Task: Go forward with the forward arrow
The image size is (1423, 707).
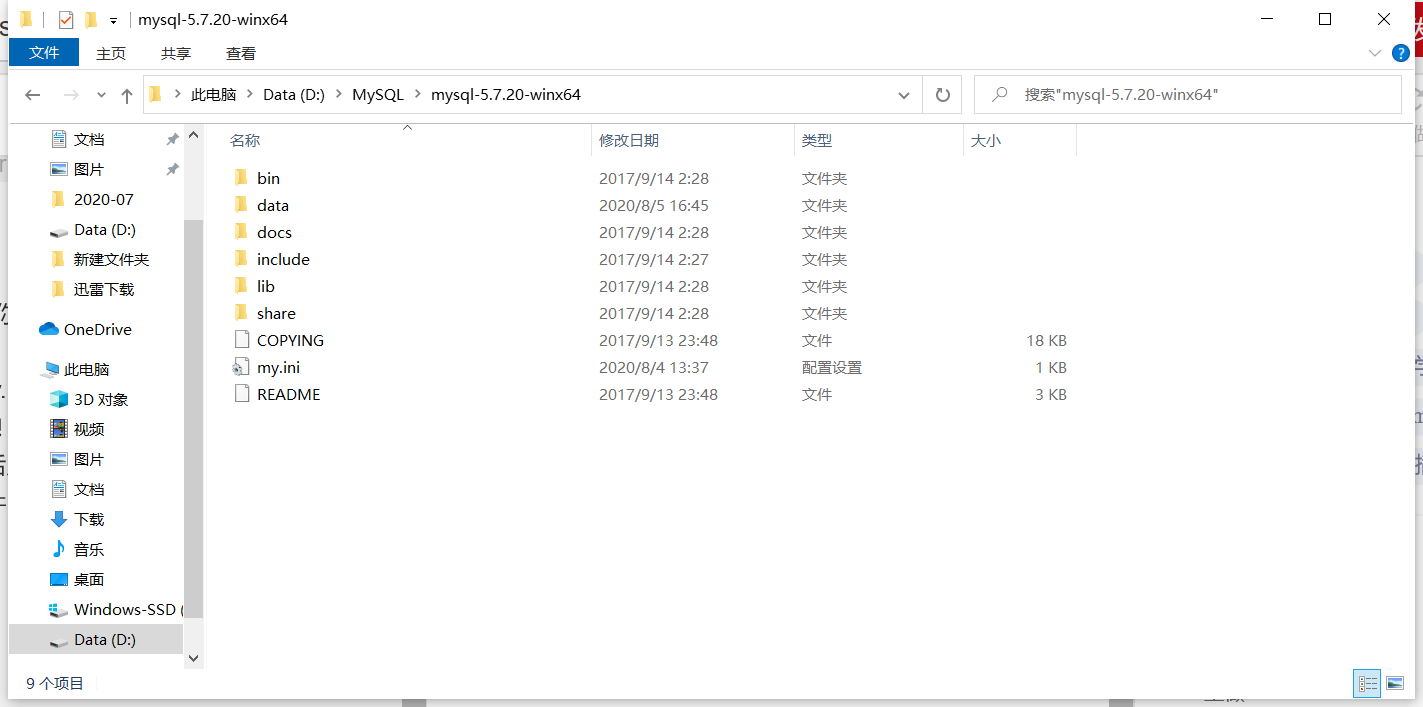Action: 71,95
